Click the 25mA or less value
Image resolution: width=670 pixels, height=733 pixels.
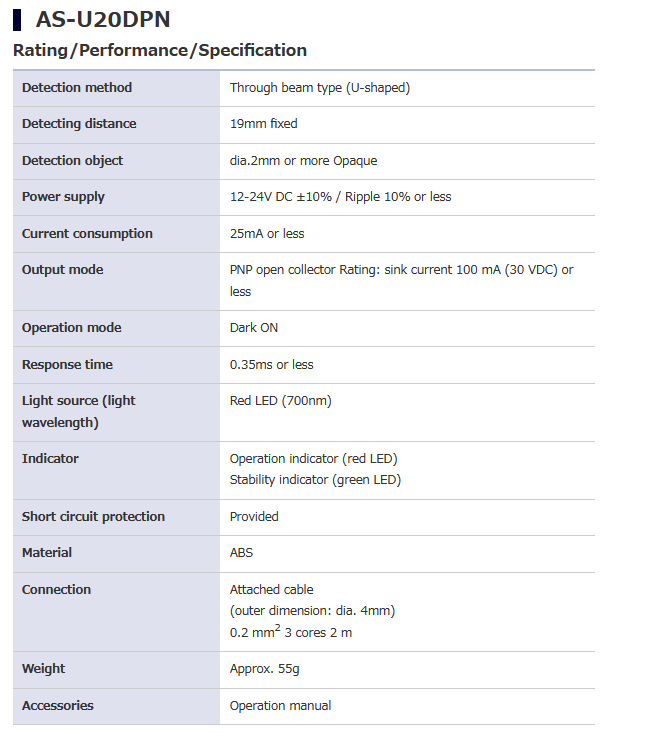coord(267,234)
